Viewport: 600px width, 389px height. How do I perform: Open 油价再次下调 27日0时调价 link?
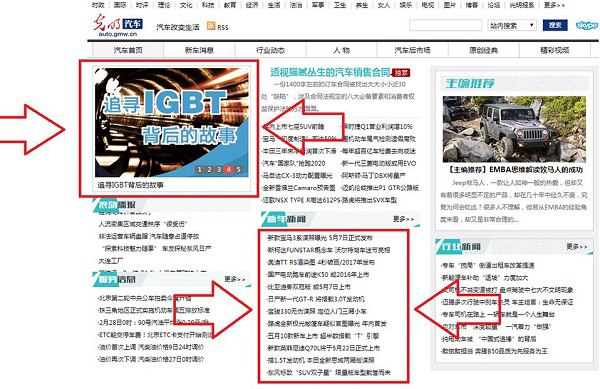[x=151, y=360]
